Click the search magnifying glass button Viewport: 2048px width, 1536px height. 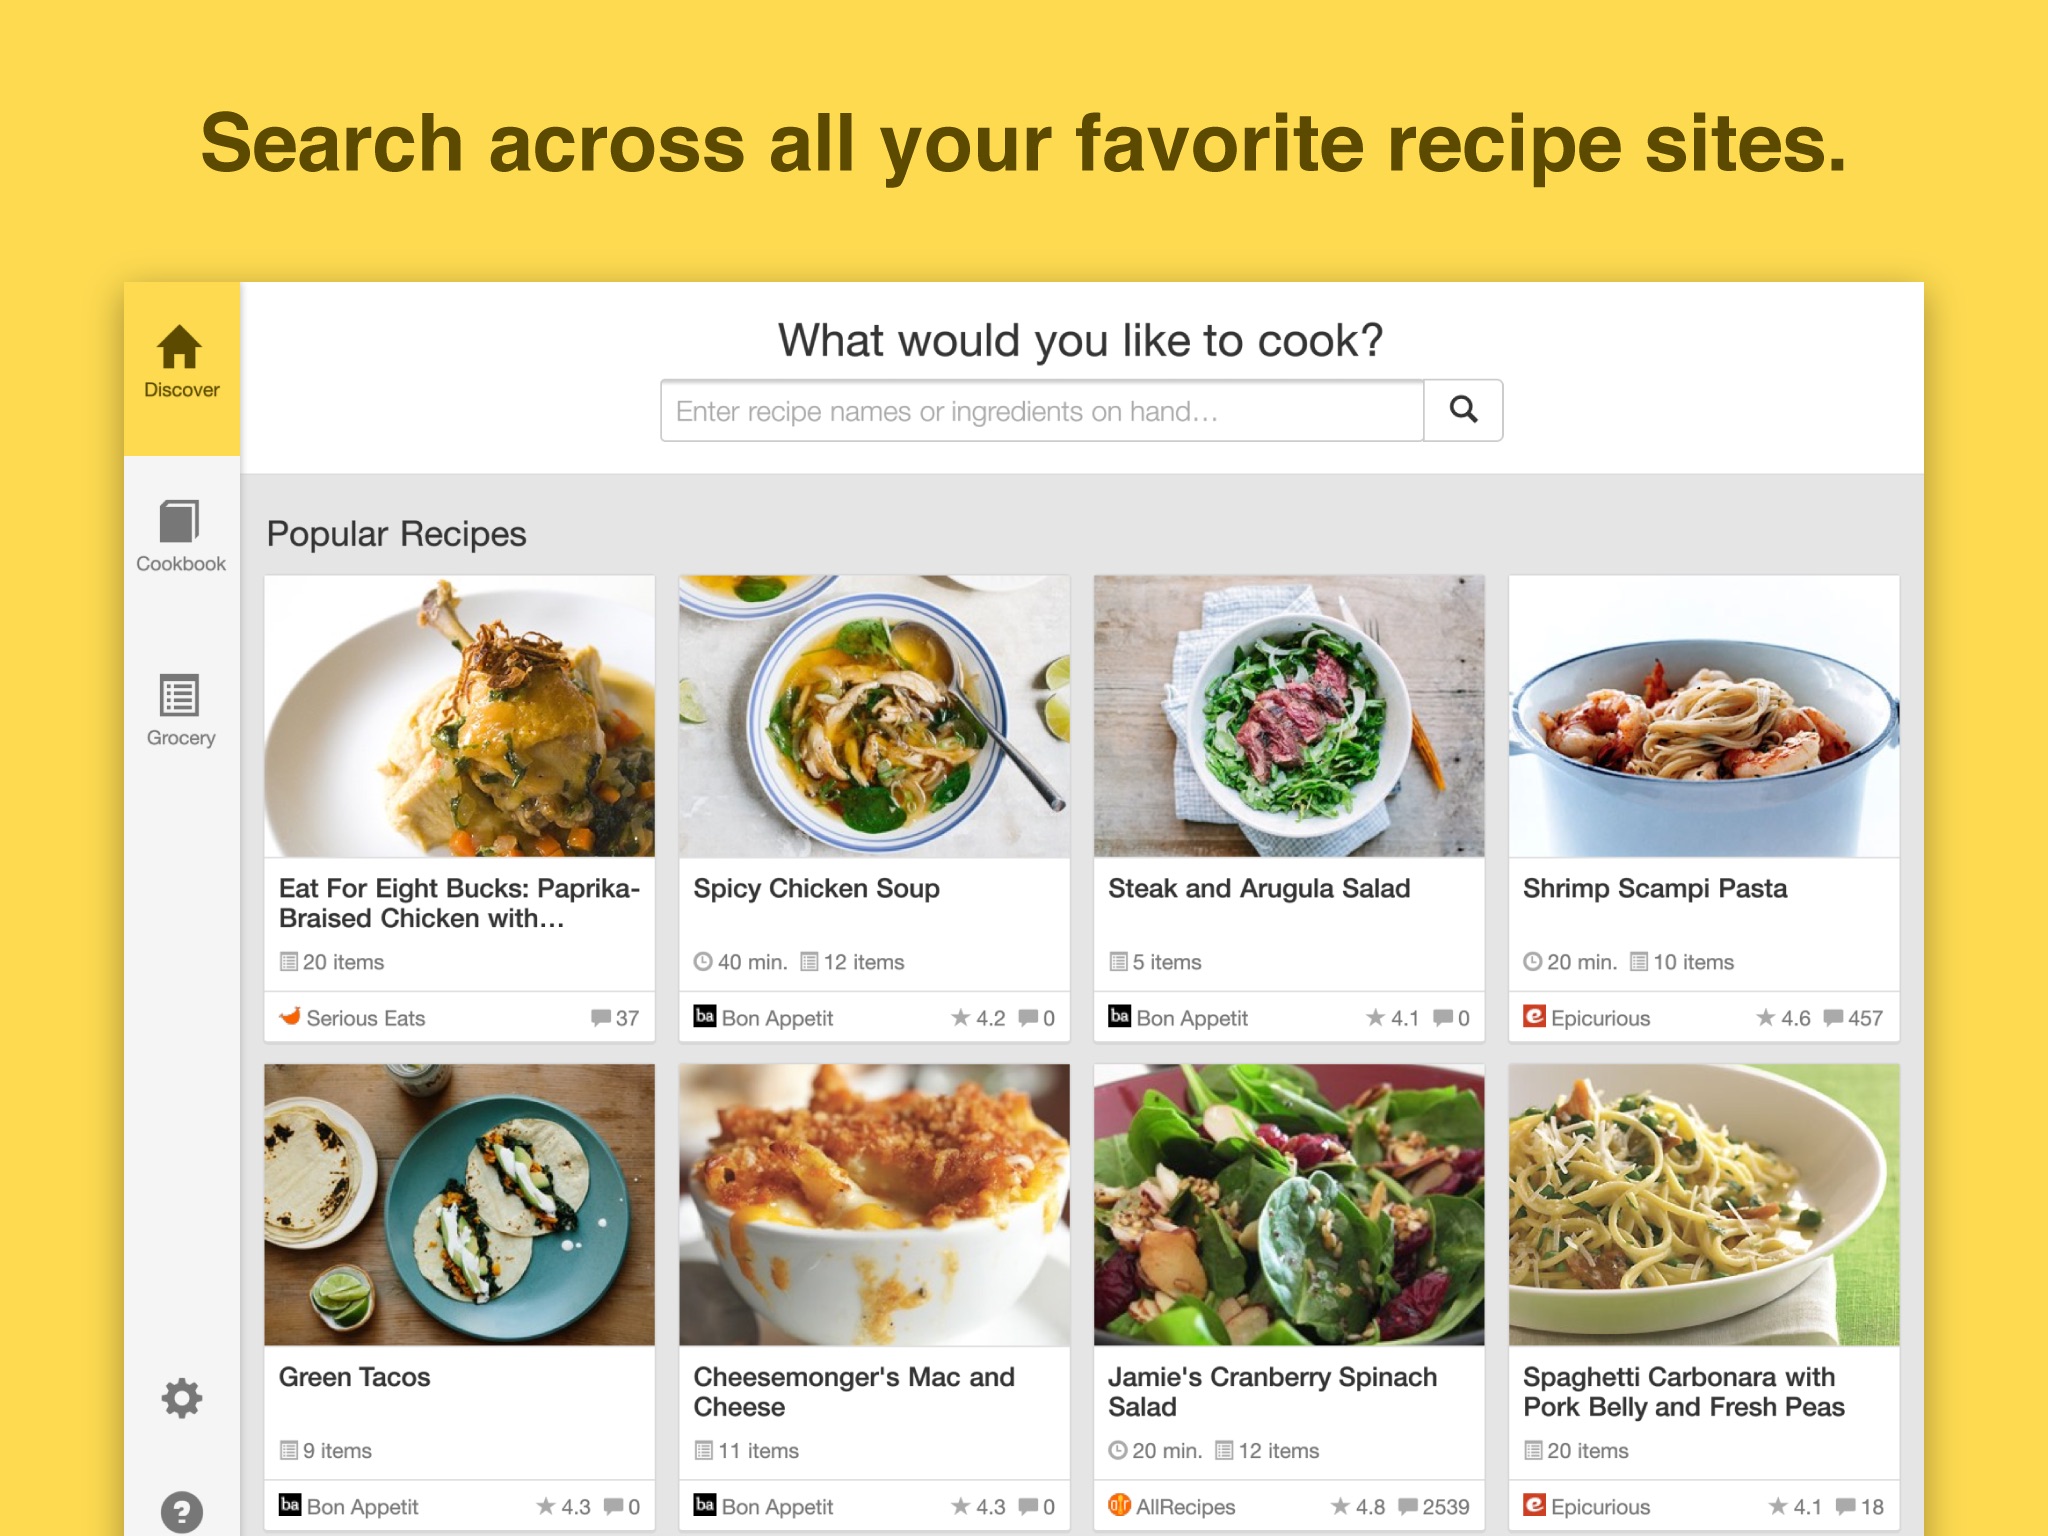(1463, 410)
